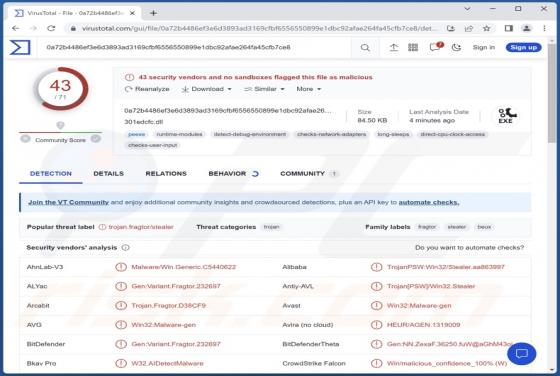The image size is (560, 376).
Task: Open a new browser tab
Action: [154, 13]
